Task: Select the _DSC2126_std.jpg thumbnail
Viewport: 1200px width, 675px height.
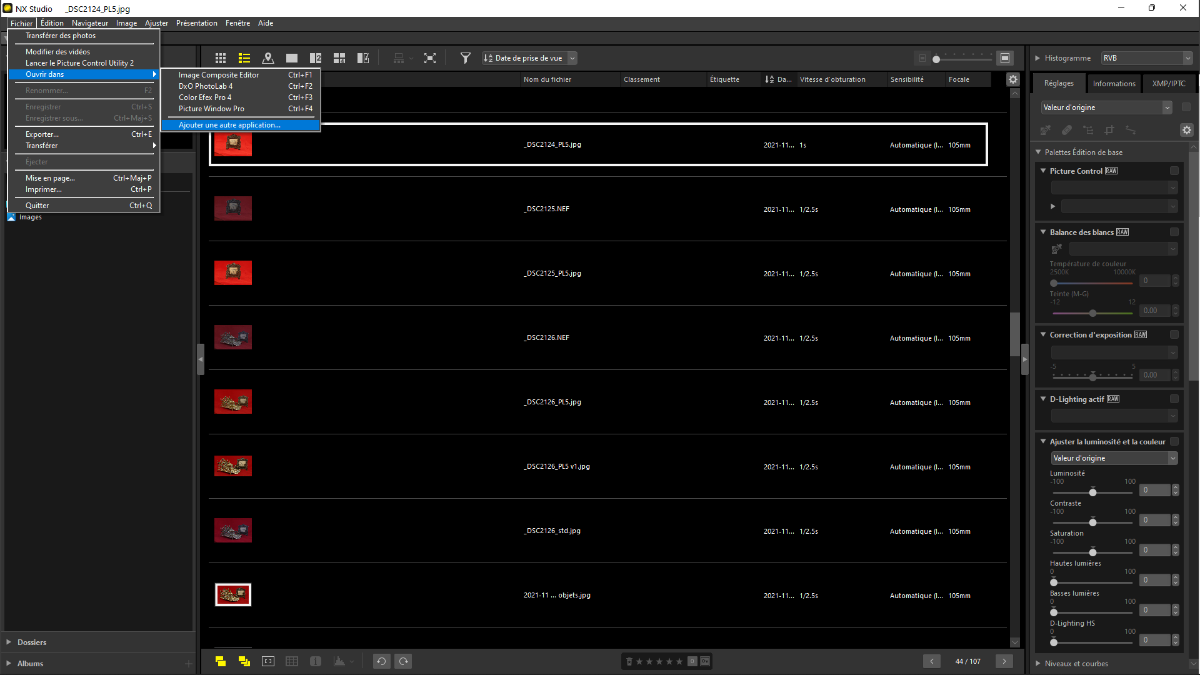Action: pos(233,530)
